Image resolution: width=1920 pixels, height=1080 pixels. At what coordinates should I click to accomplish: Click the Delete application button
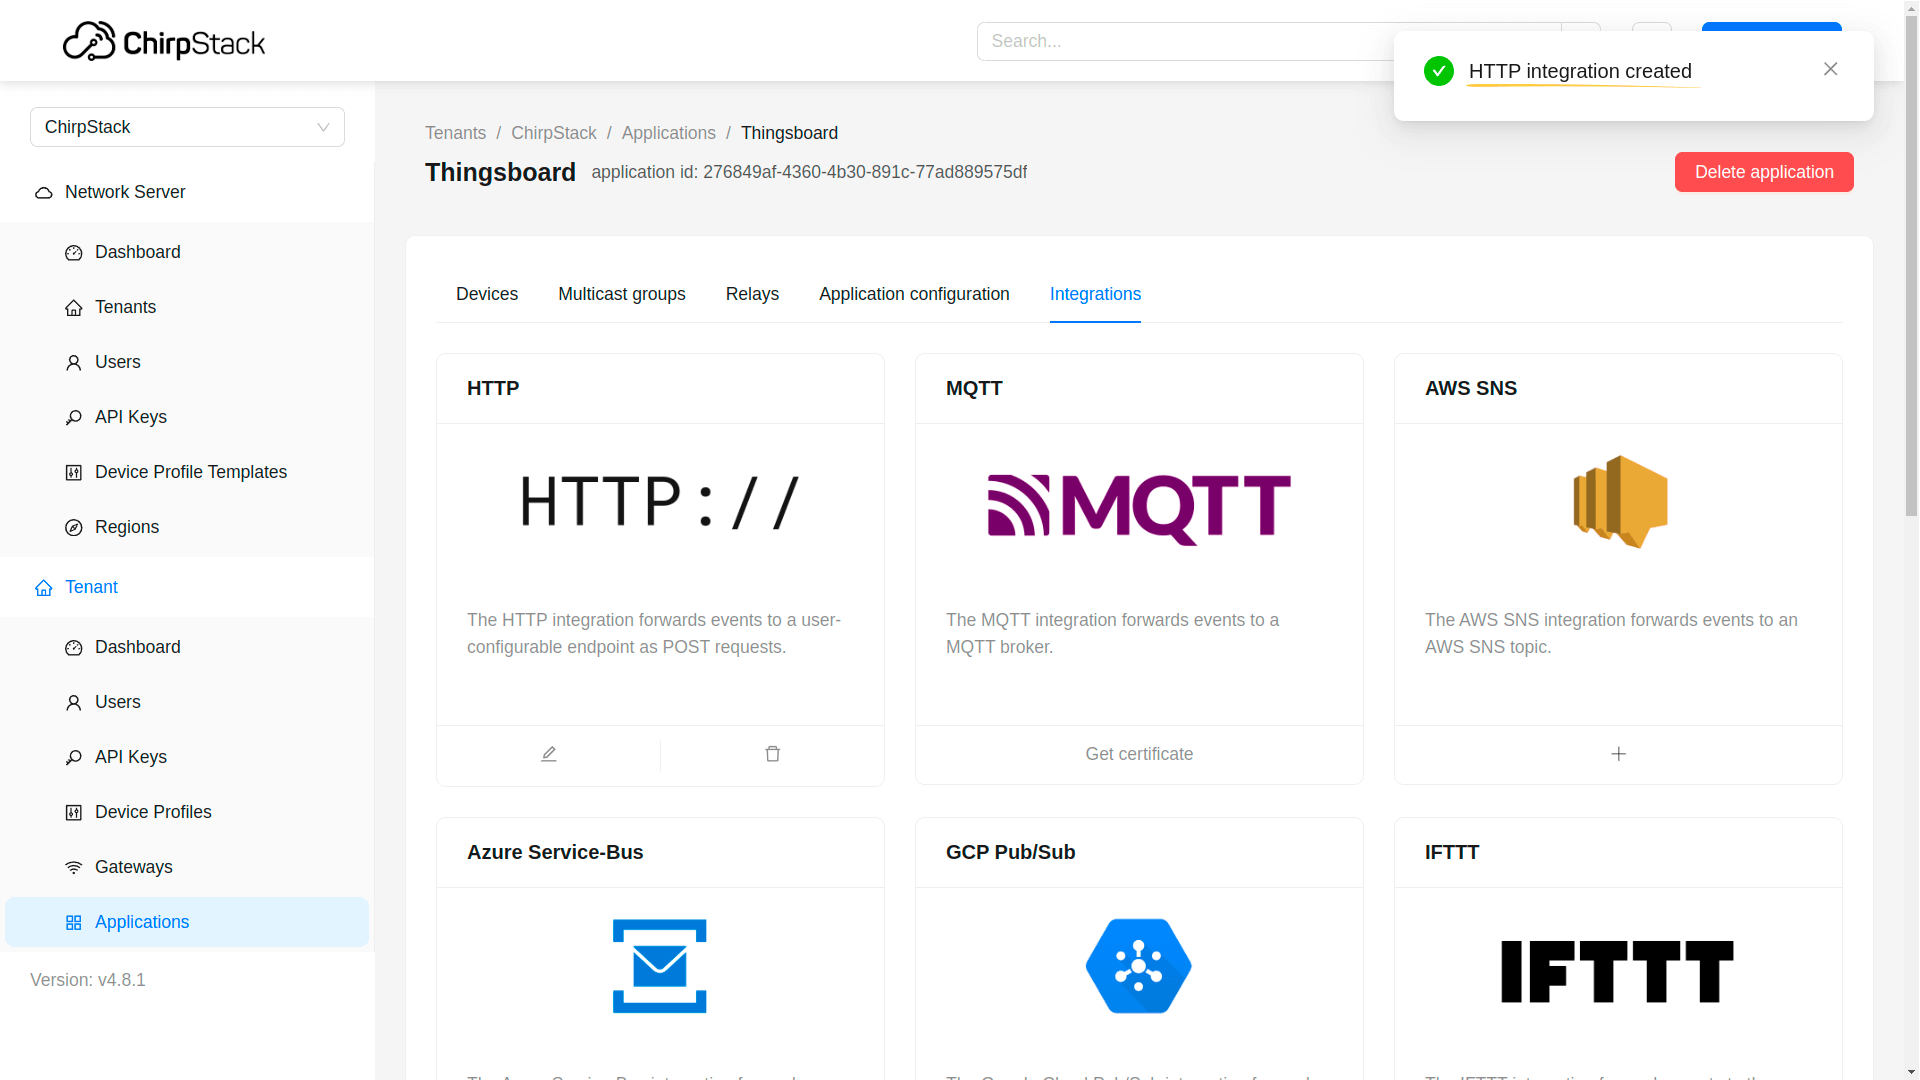tap(1763, 172)
